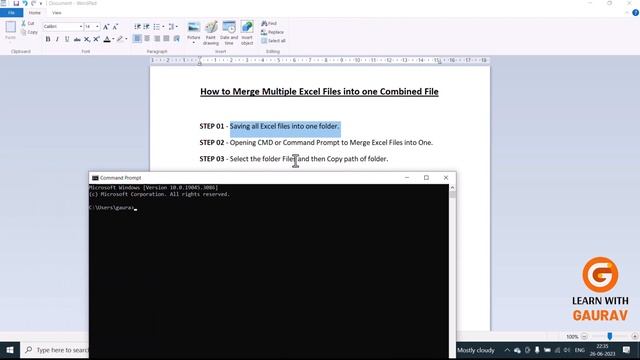Click the taskbar search box

point(55,350)
